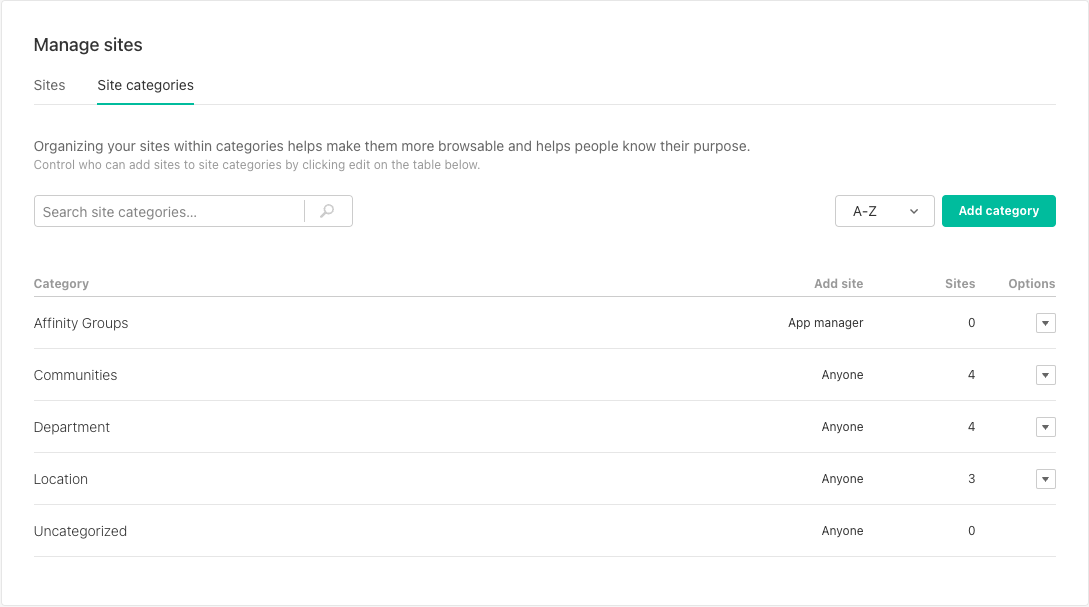Open options dropdown for Location
The height and width of the screenshot is (607, 1089).
click(x=1046, y=479)
